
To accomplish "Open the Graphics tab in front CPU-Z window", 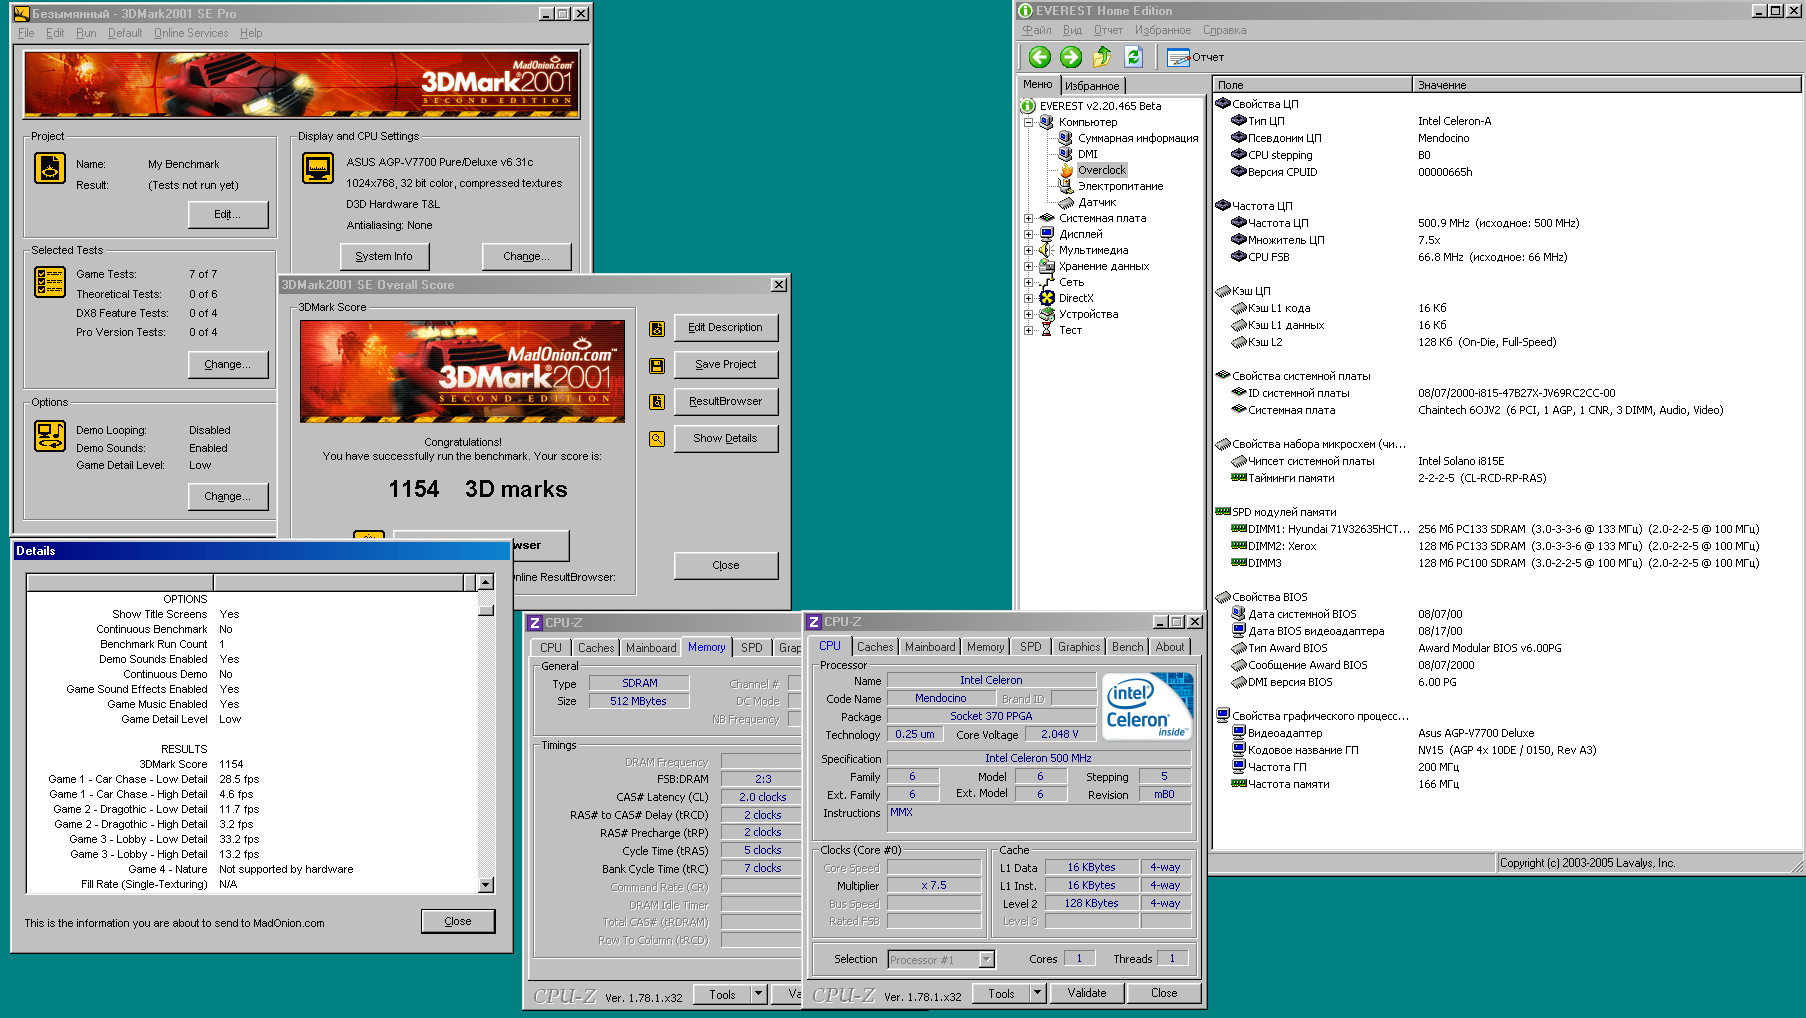I will click(x=1079, y=647).
